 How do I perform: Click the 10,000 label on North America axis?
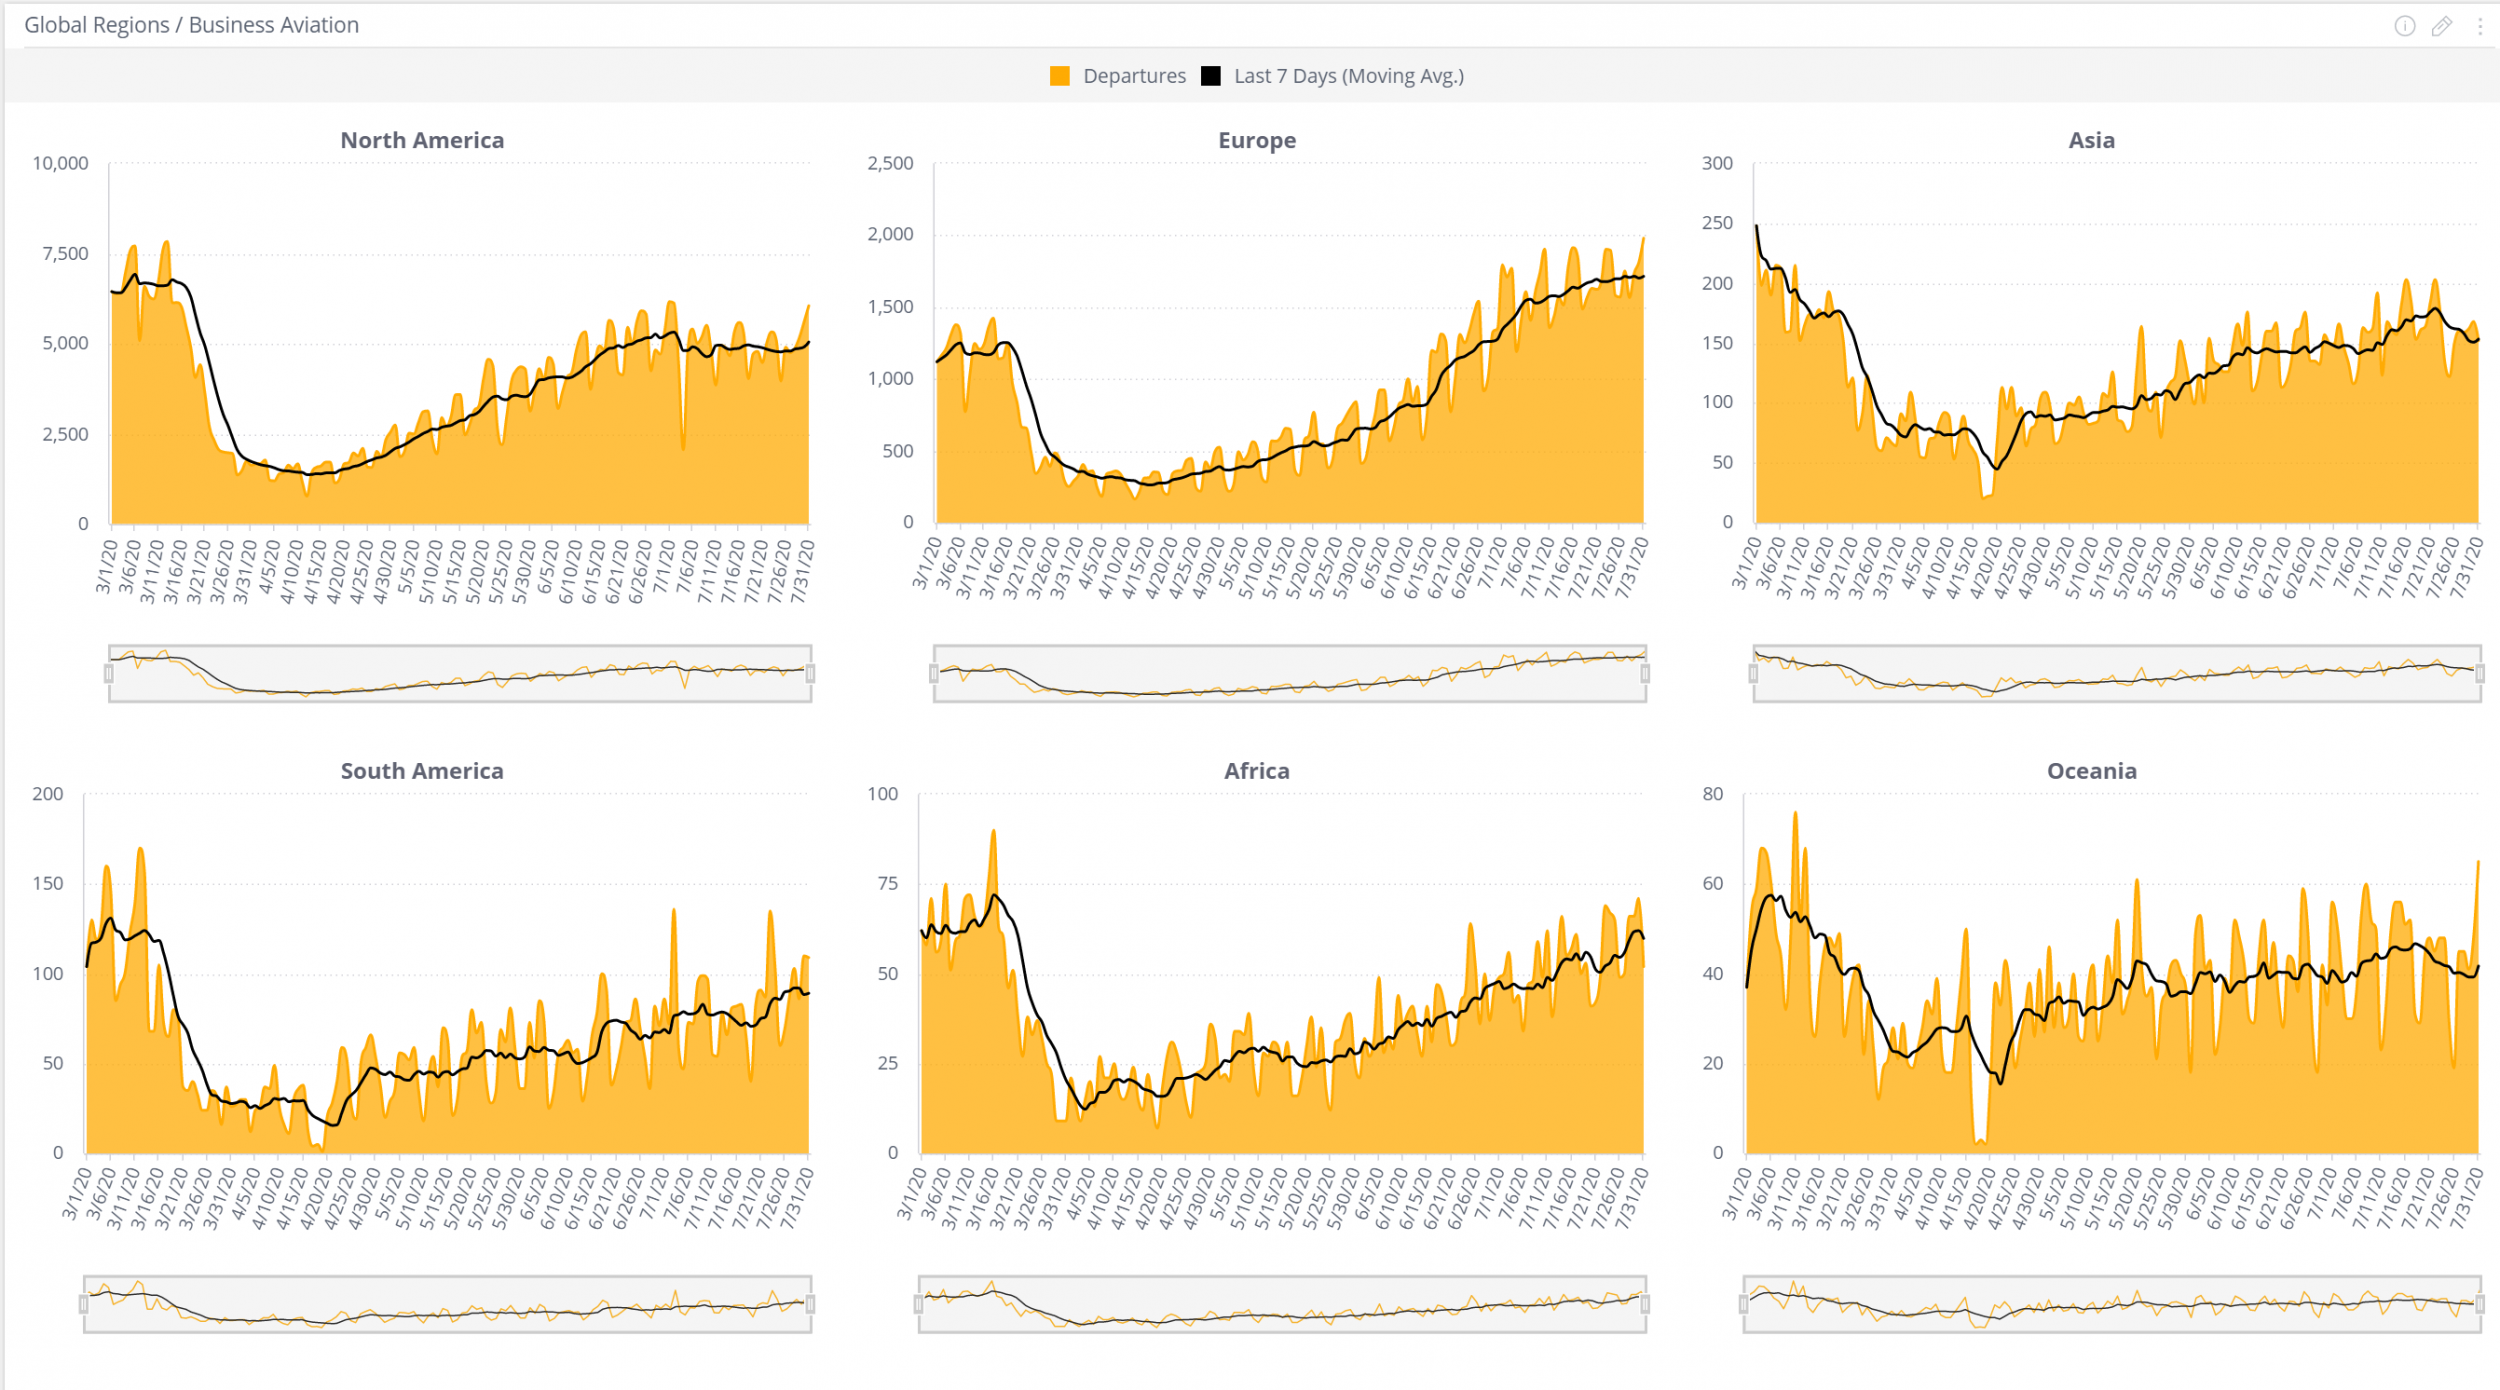pos(61,163)
